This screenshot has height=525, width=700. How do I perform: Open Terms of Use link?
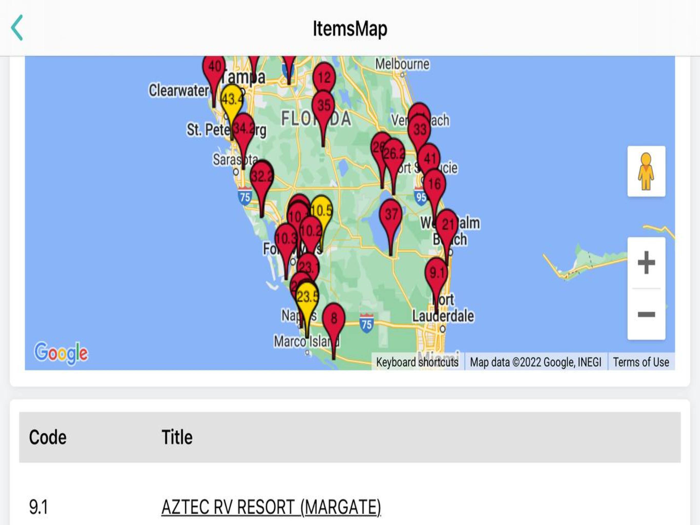641,362
